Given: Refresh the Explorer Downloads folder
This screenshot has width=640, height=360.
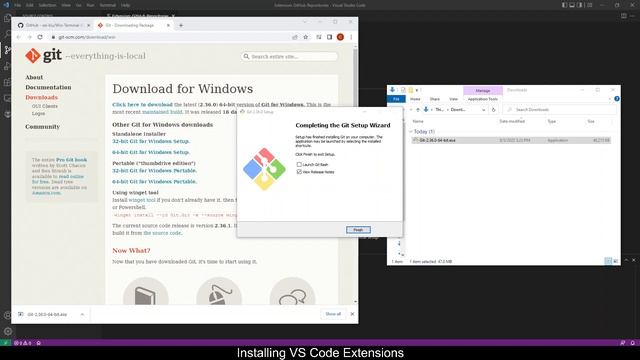Looking at the screenshot, I should click(493, 110).
